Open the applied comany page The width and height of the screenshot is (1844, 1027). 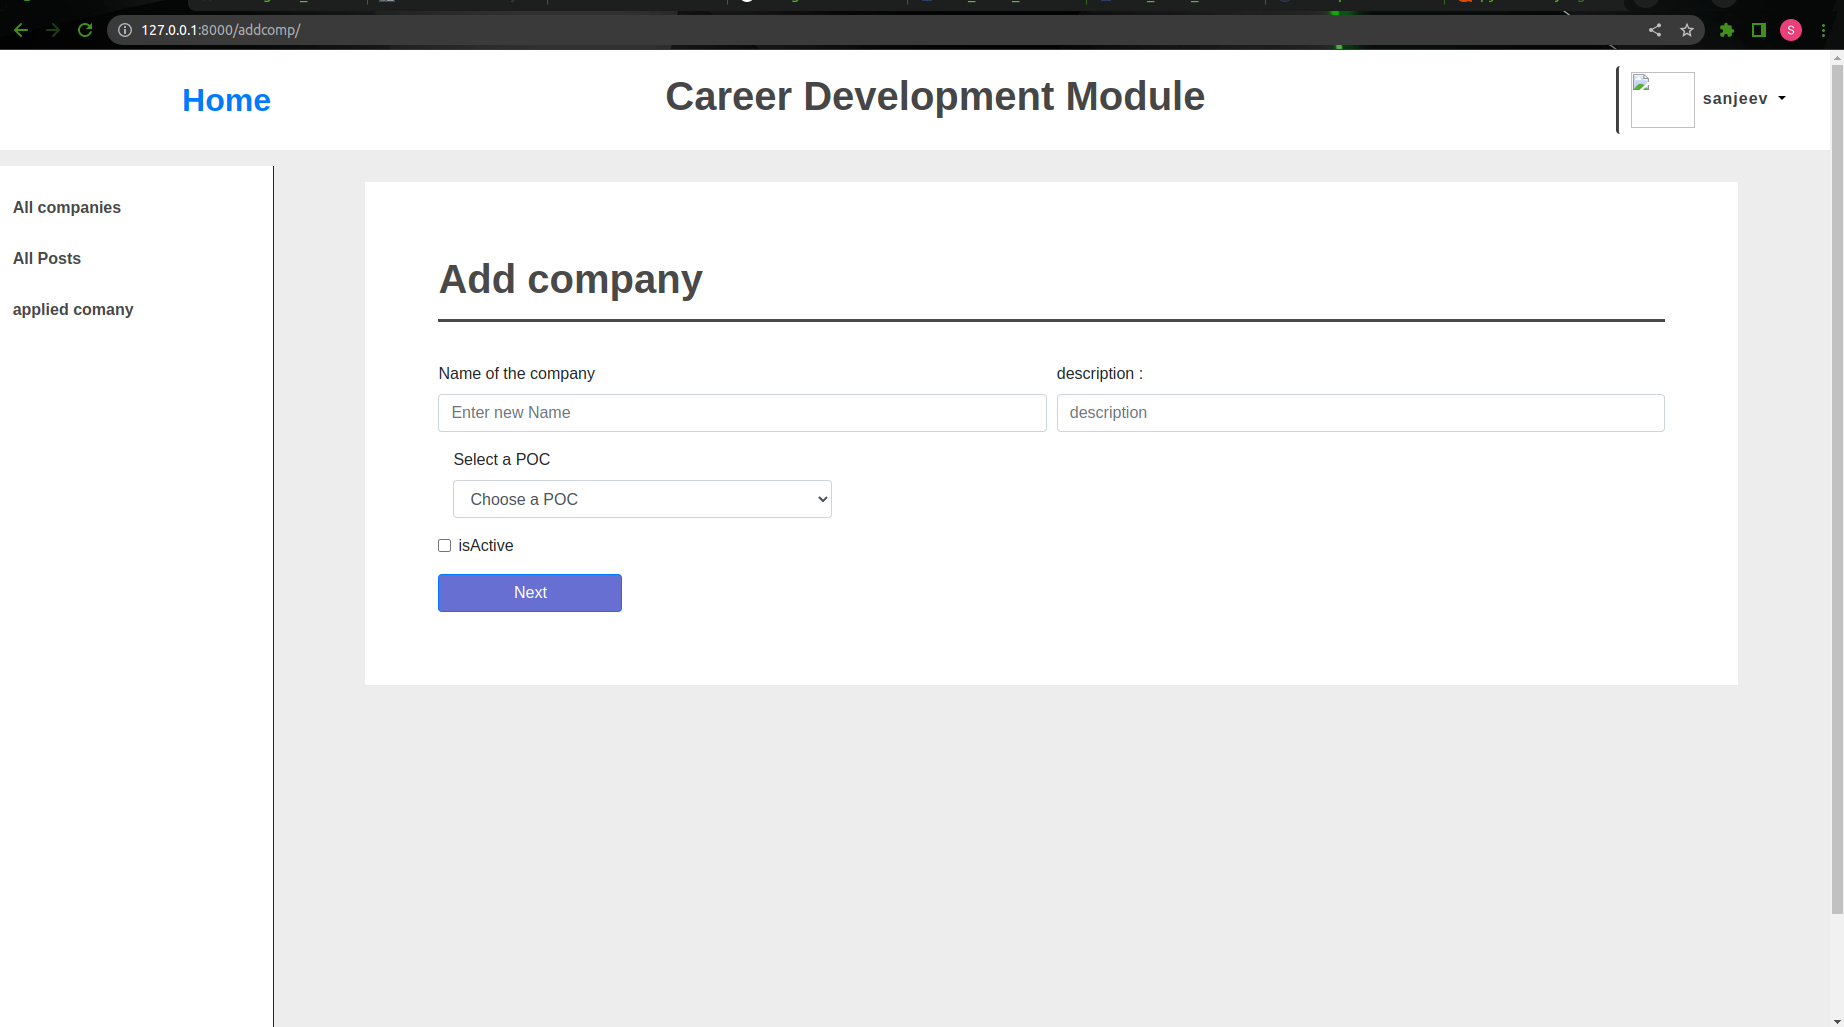pyautogui.click(x=72, y=309)
